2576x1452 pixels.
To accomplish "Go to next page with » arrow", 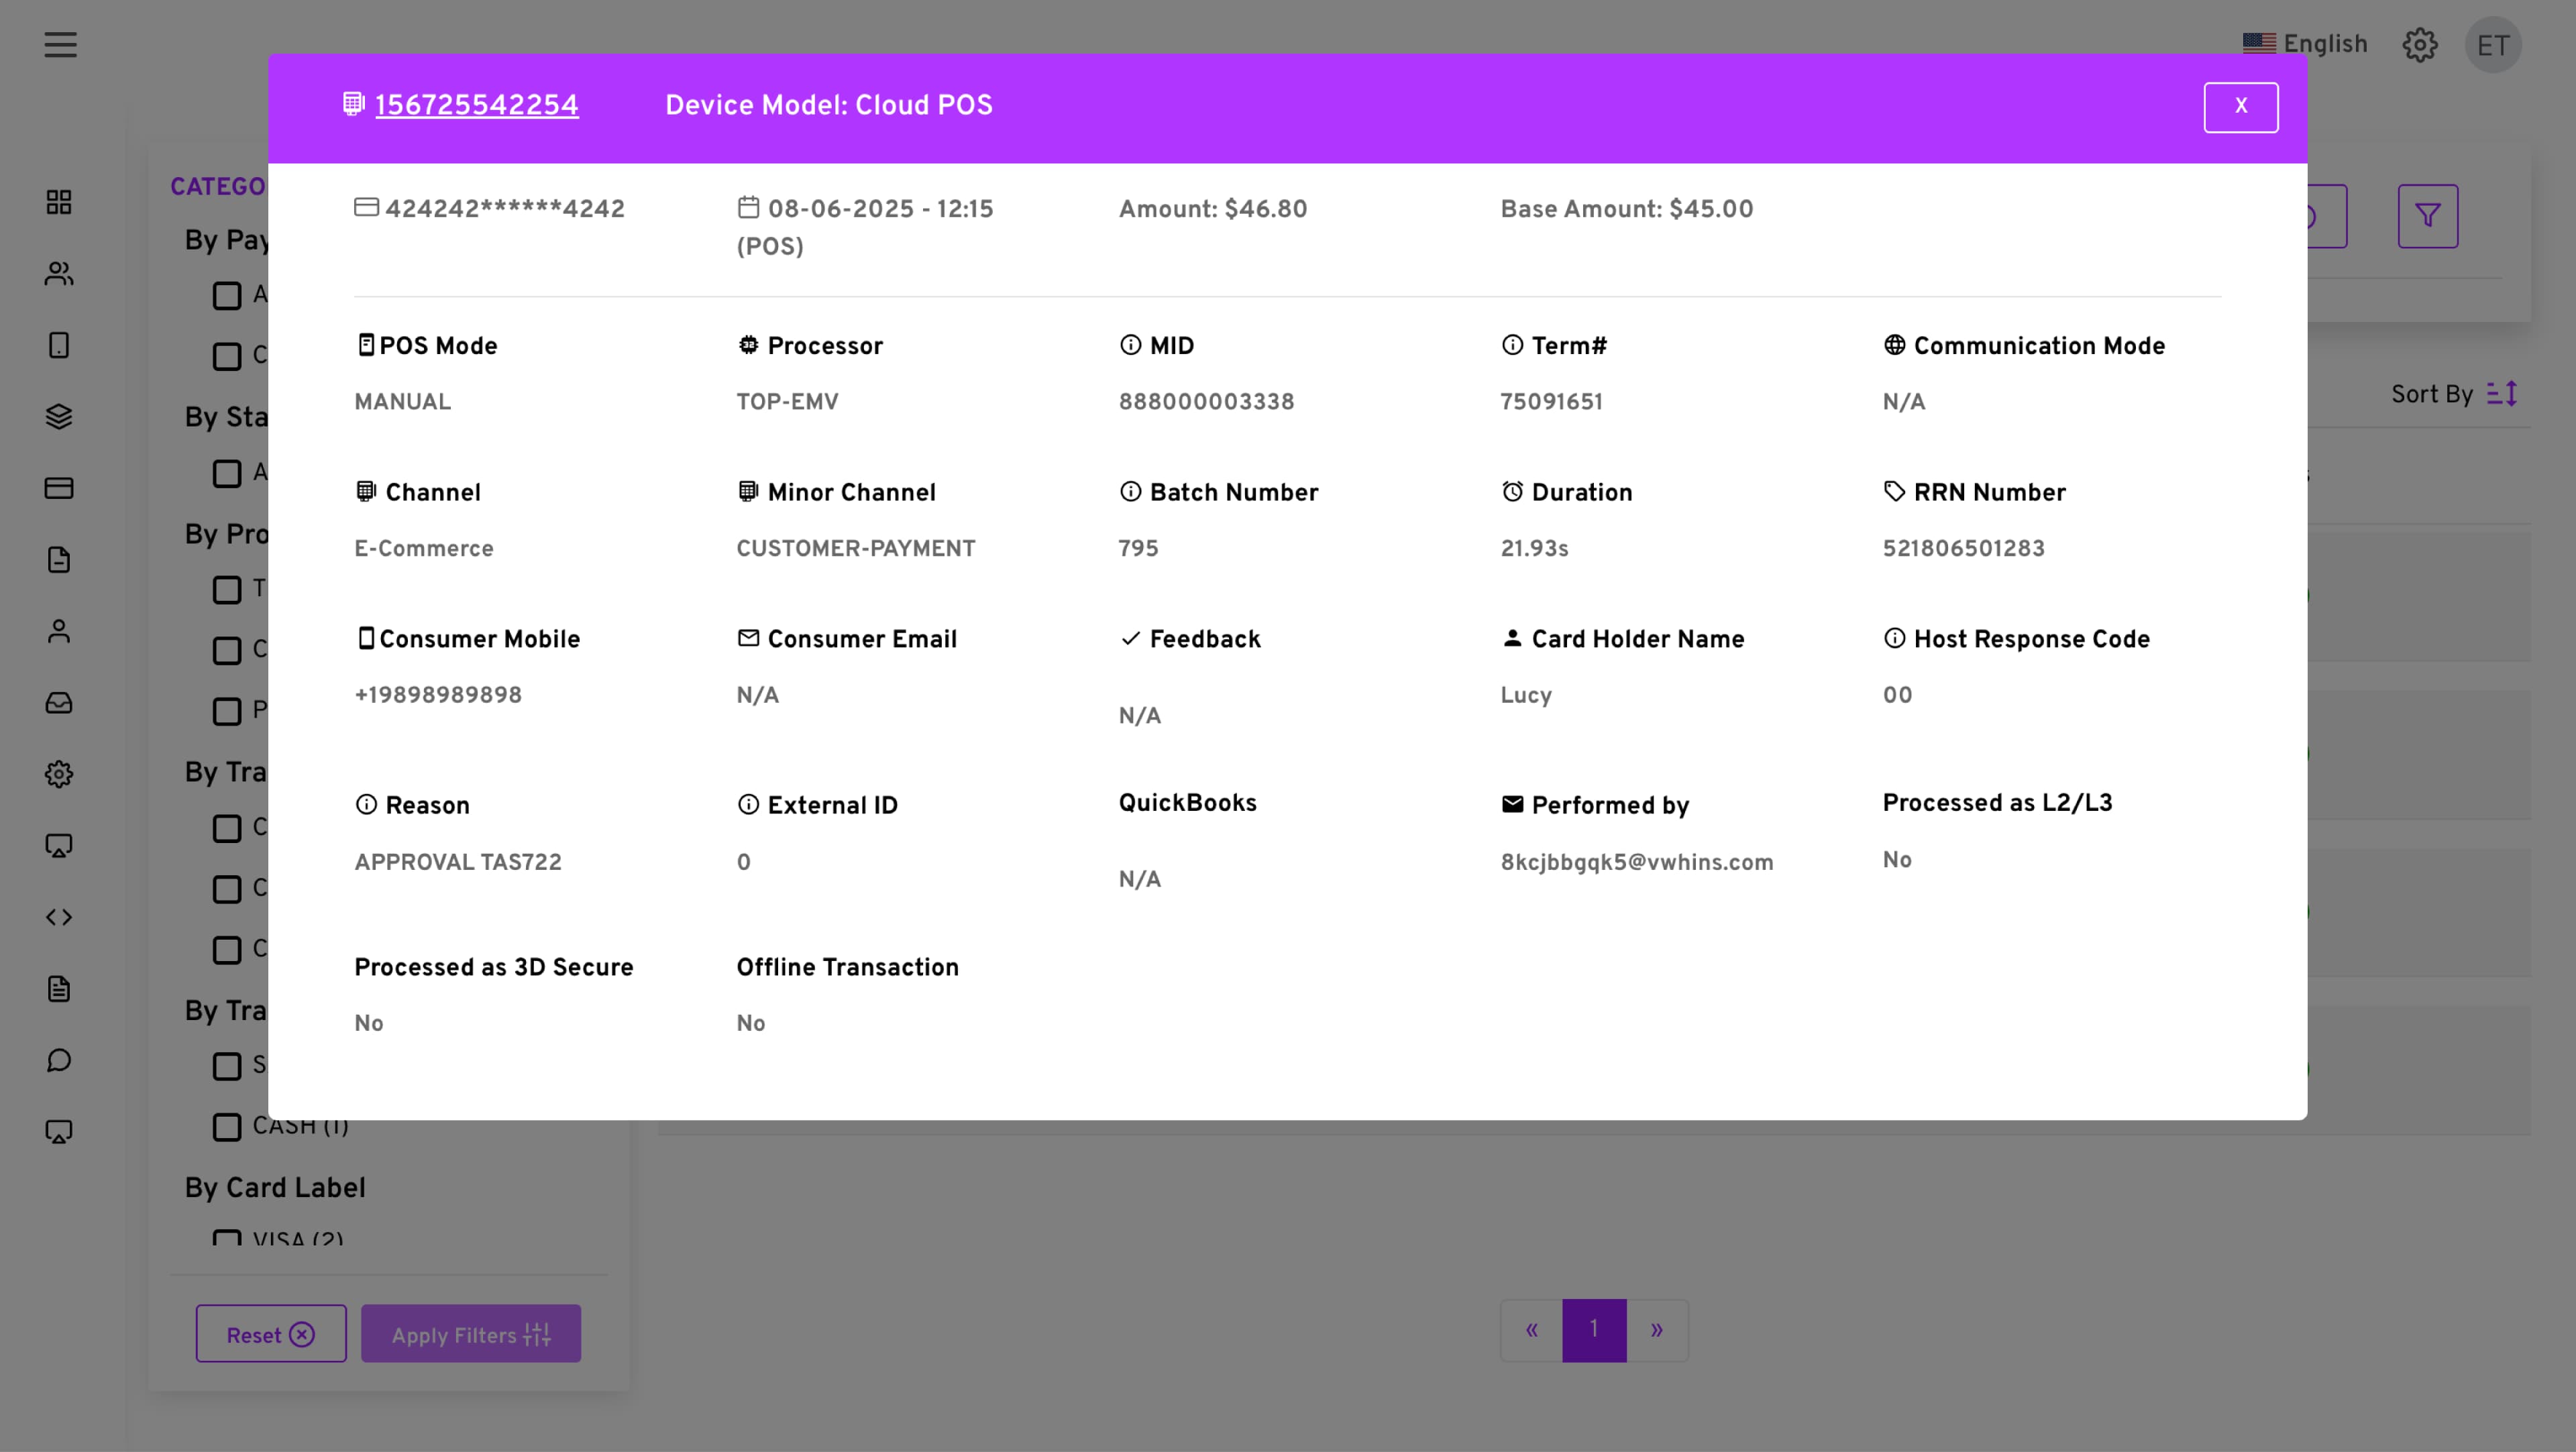I will 1656,1330.
